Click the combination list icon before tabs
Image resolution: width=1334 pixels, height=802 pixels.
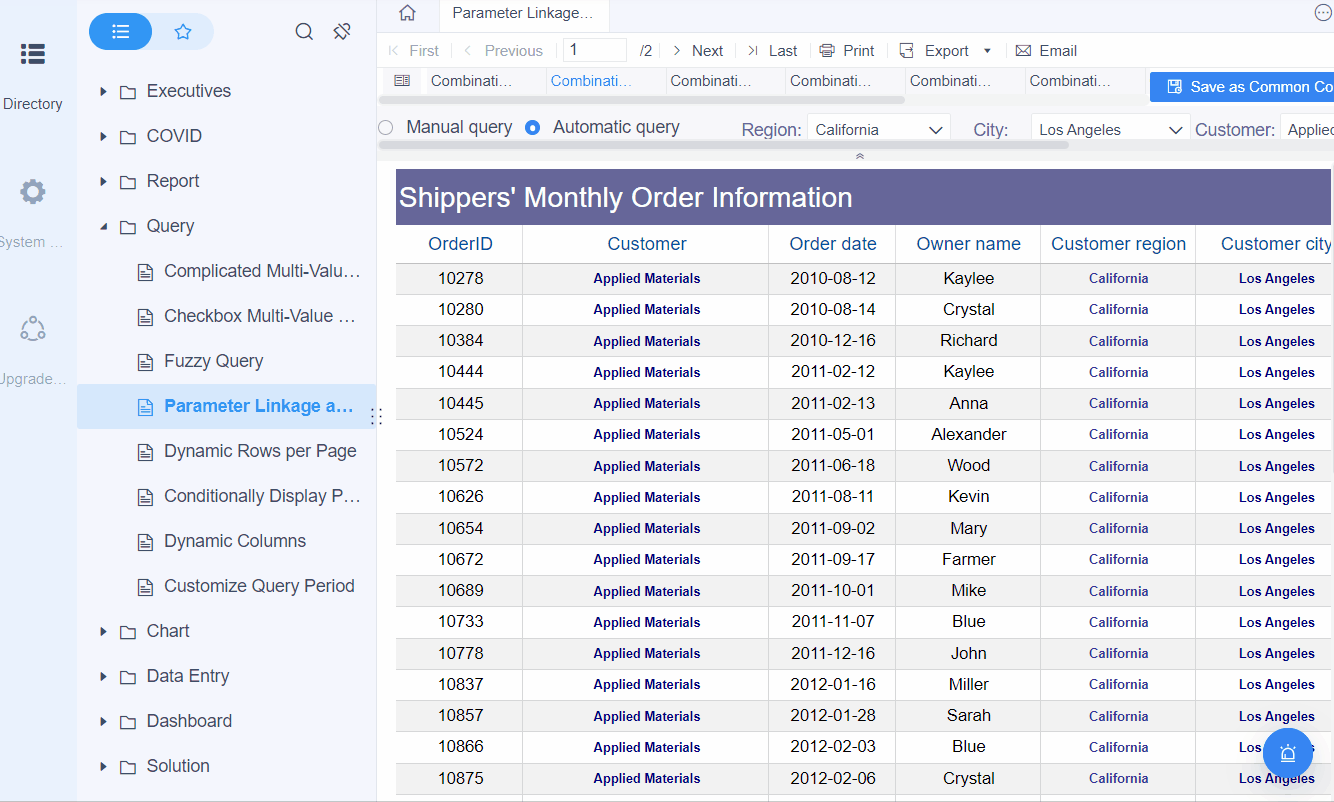(x=402, y=81)
